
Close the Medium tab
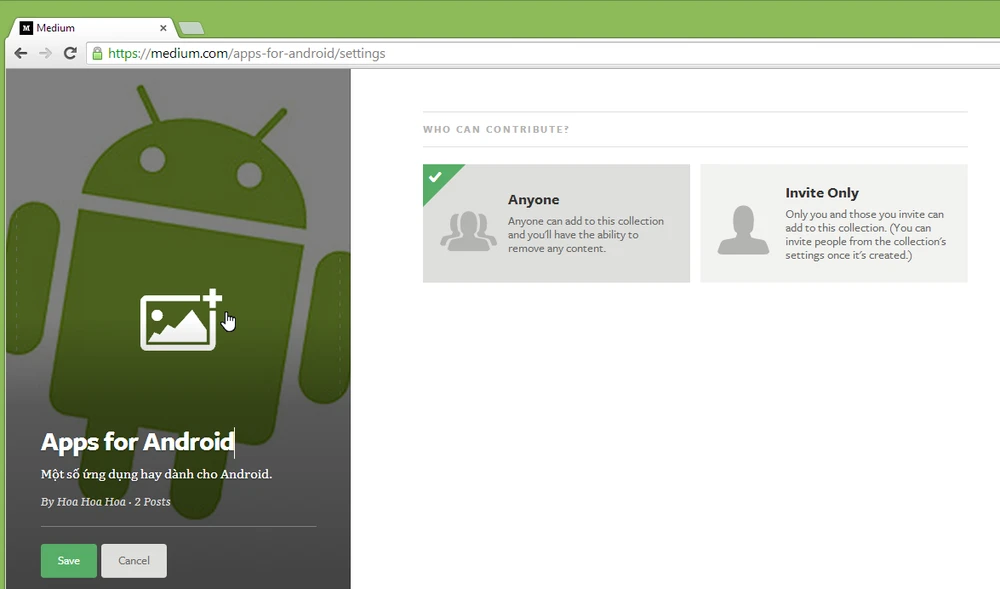tap(163, 28)
